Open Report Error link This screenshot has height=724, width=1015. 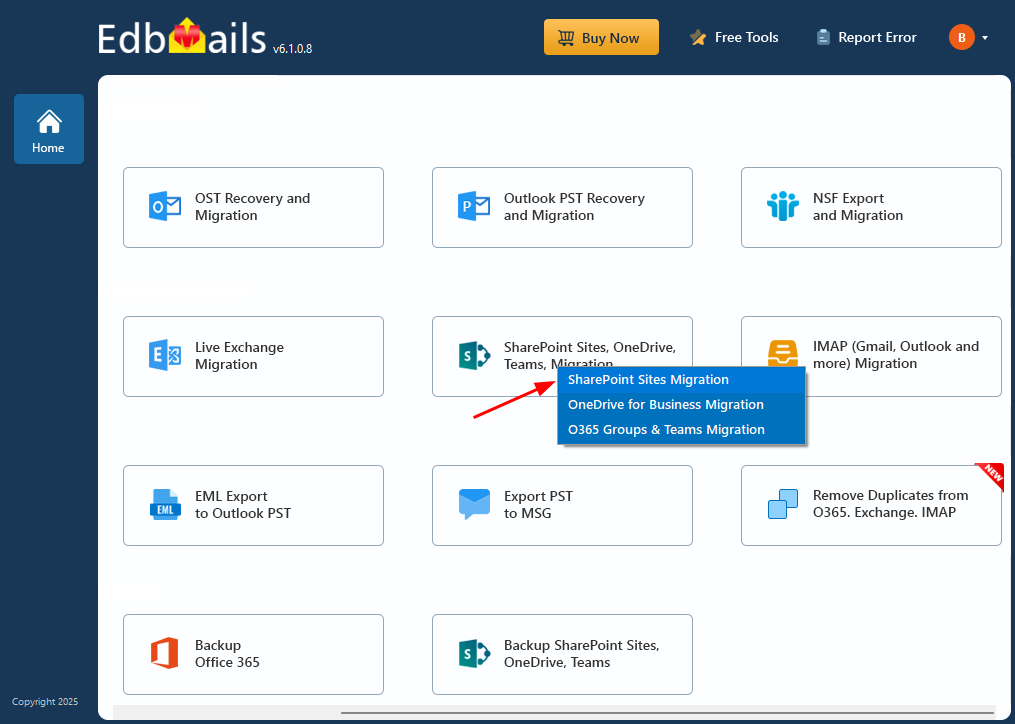[866, 38]
